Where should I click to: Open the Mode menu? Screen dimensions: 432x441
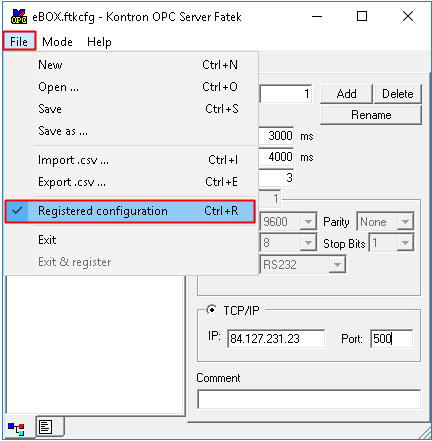57,42
